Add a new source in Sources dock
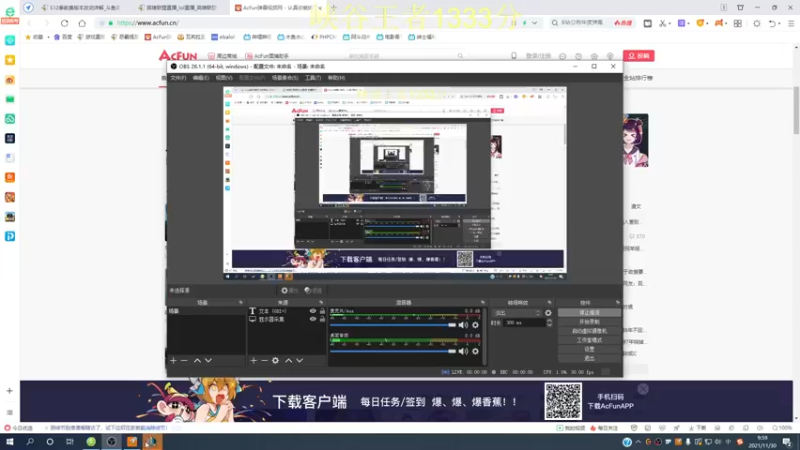The image size is (800, 450). tap(254, 361)
